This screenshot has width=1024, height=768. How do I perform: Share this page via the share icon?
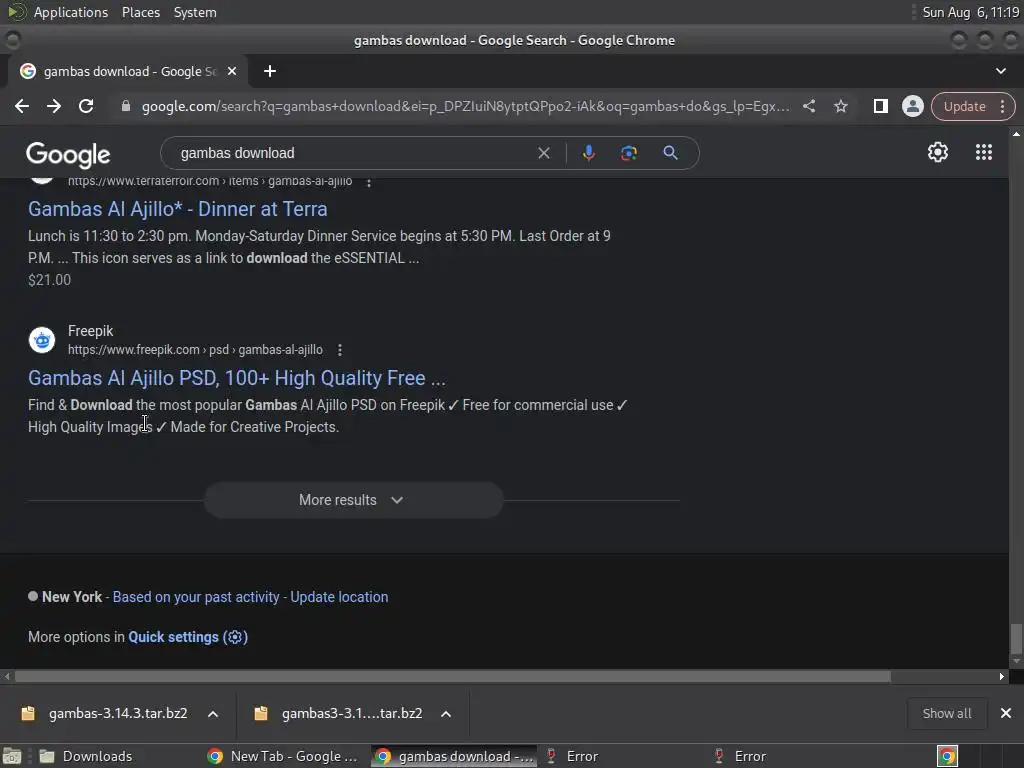point(809,106)
